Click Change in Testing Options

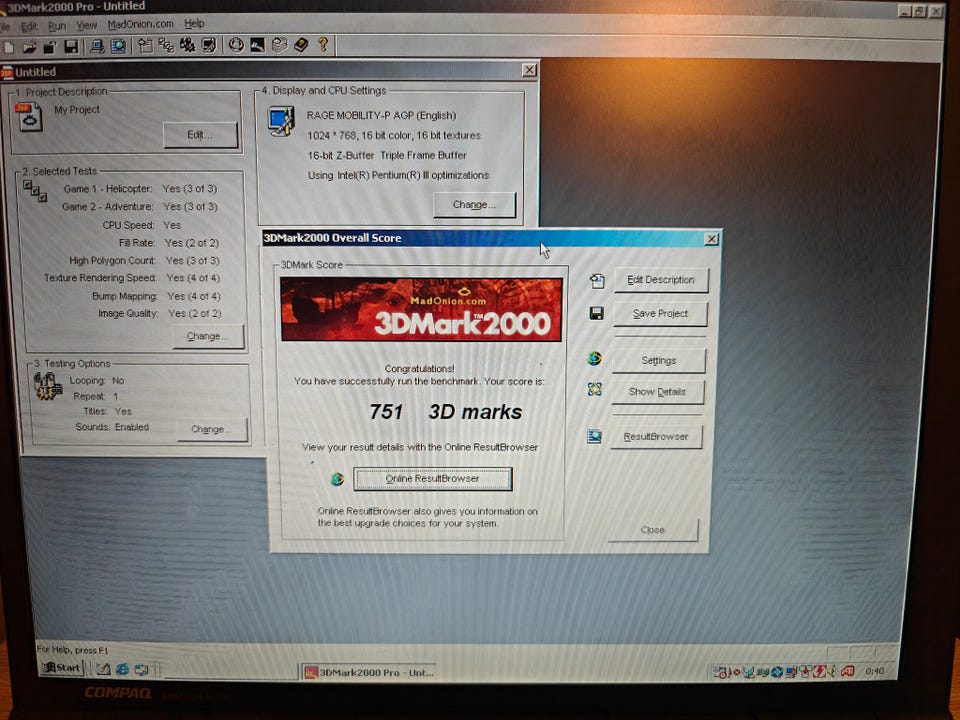[x=212, y=429]
